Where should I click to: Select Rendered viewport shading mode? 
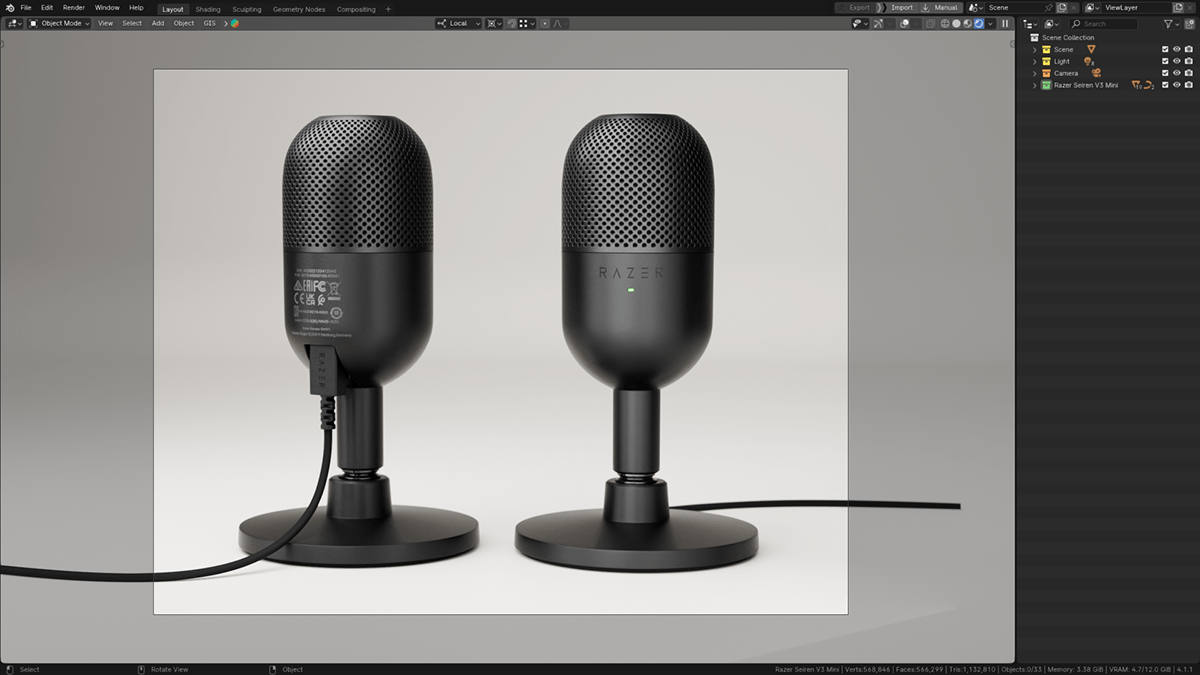tap(979, 23)
